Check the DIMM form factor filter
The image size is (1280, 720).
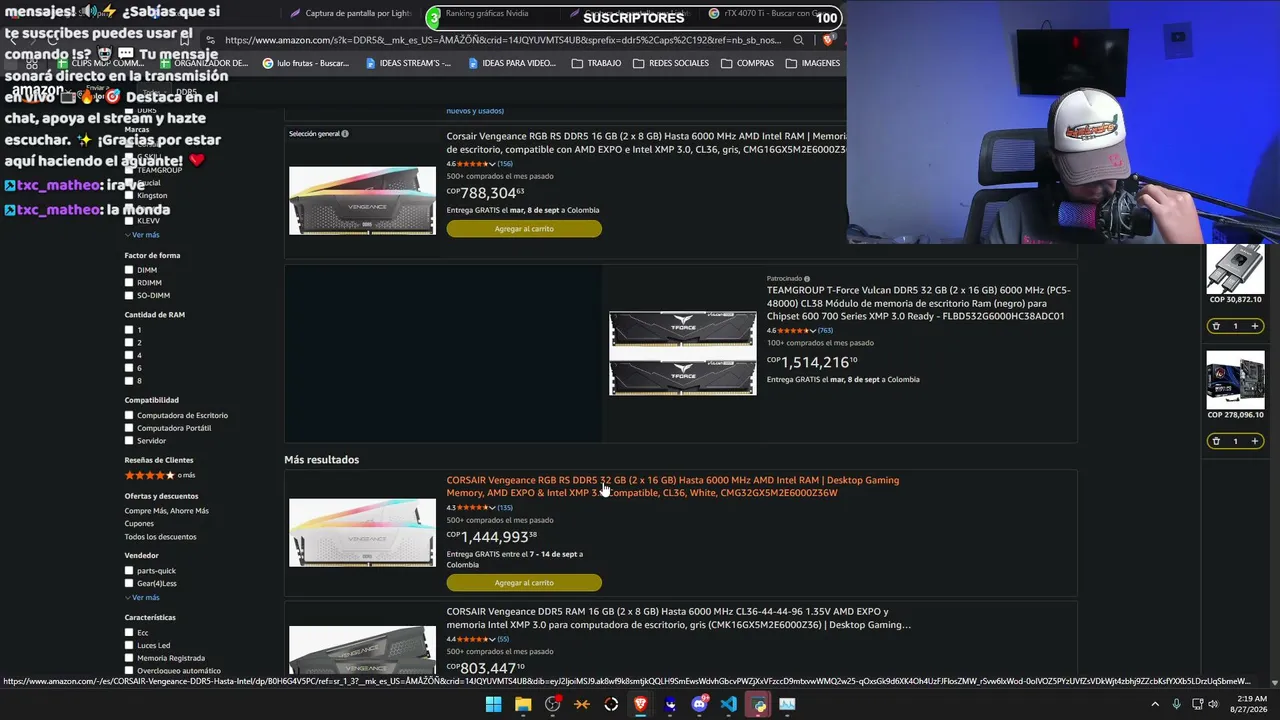[x=129, y=270]
